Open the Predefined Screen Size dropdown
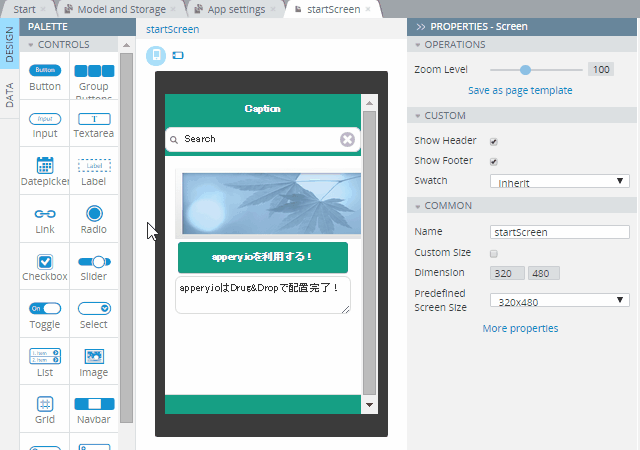640x450 pixels. [x=560, y=300]
